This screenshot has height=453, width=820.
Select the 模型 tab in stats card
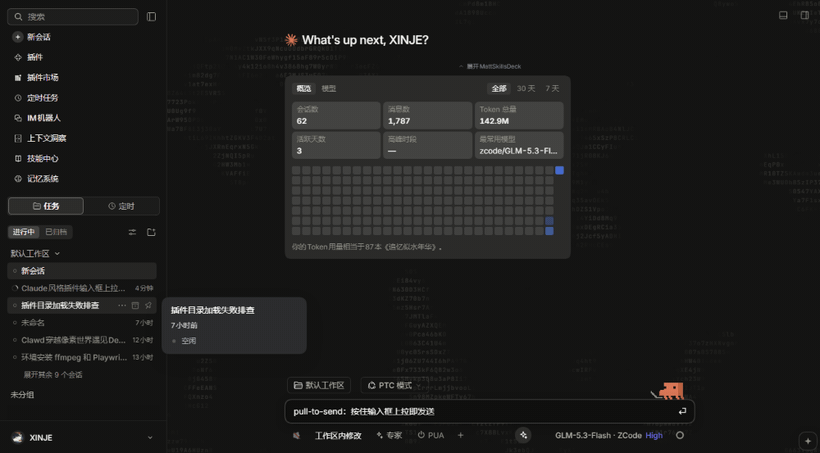(329, 88)
